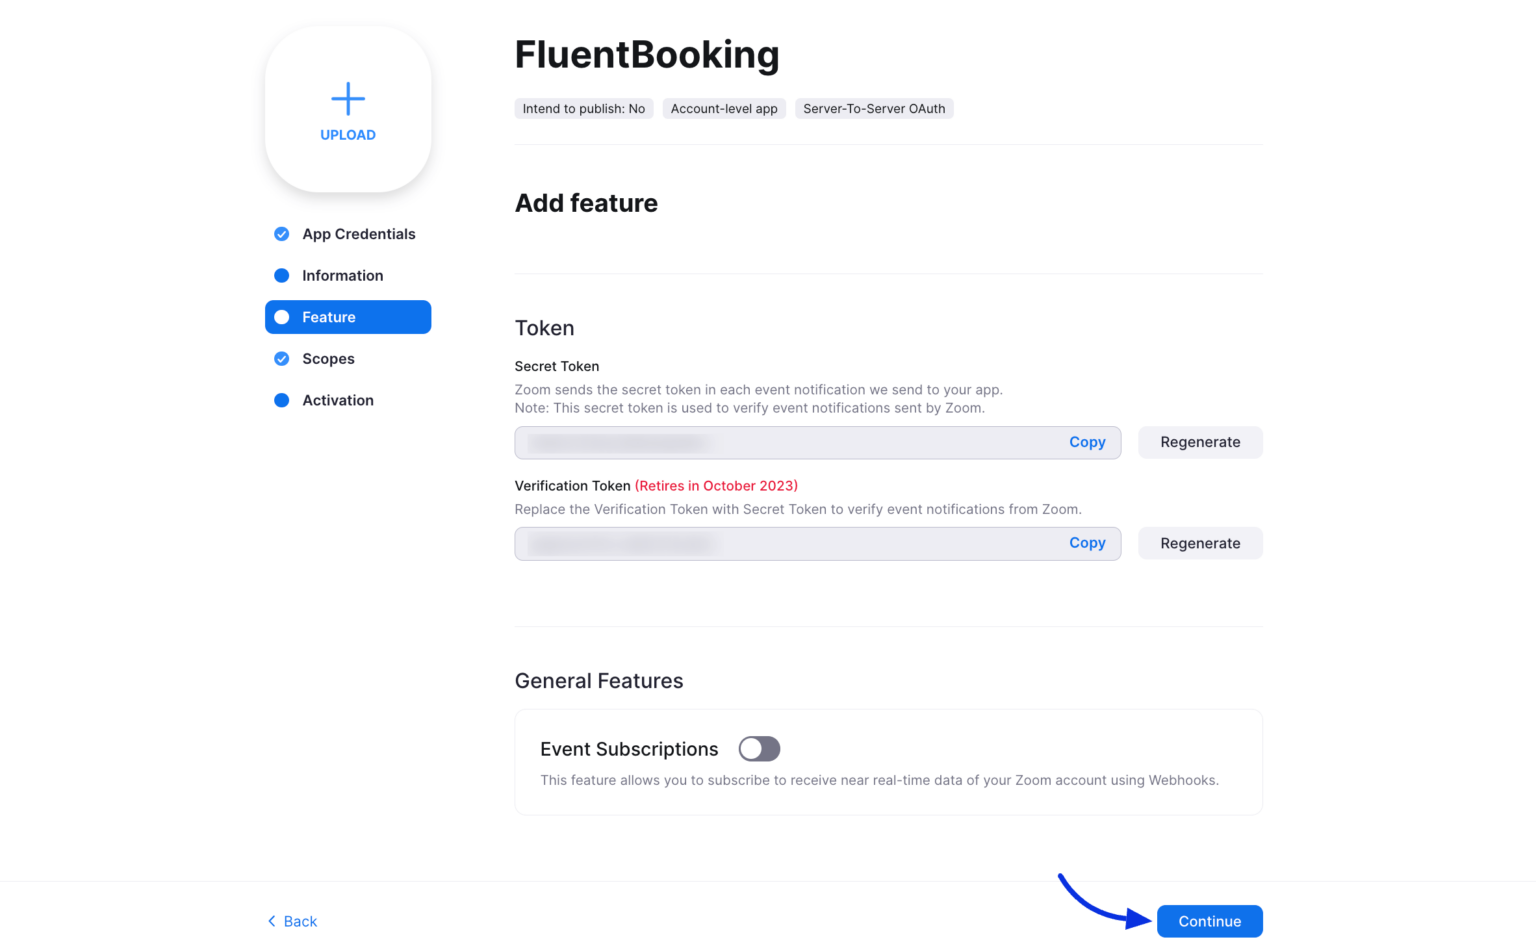This screenshot has width=1536, height=946.
Task: Regenerate the Secret Token
Action: 1200,441
